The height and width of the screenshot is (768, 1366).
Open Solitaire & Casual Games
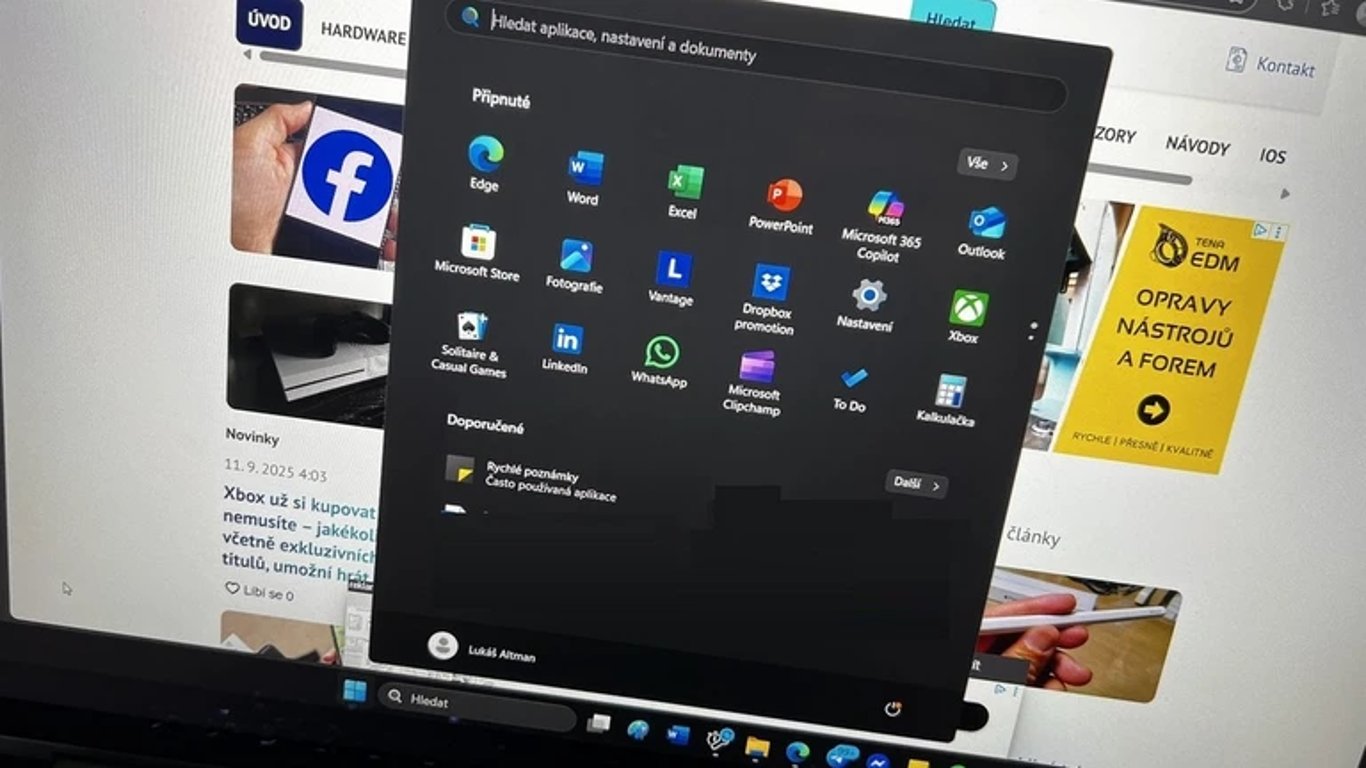pos(469,344)
